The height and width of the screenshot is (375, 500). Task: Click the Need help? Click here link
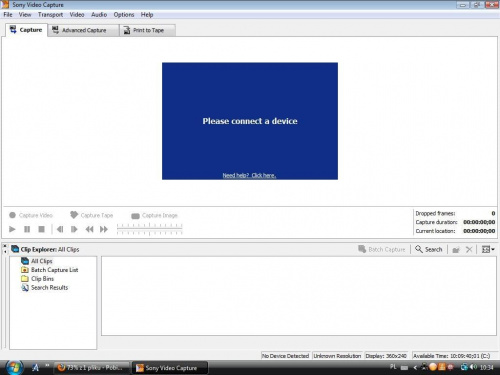(249, 175)
